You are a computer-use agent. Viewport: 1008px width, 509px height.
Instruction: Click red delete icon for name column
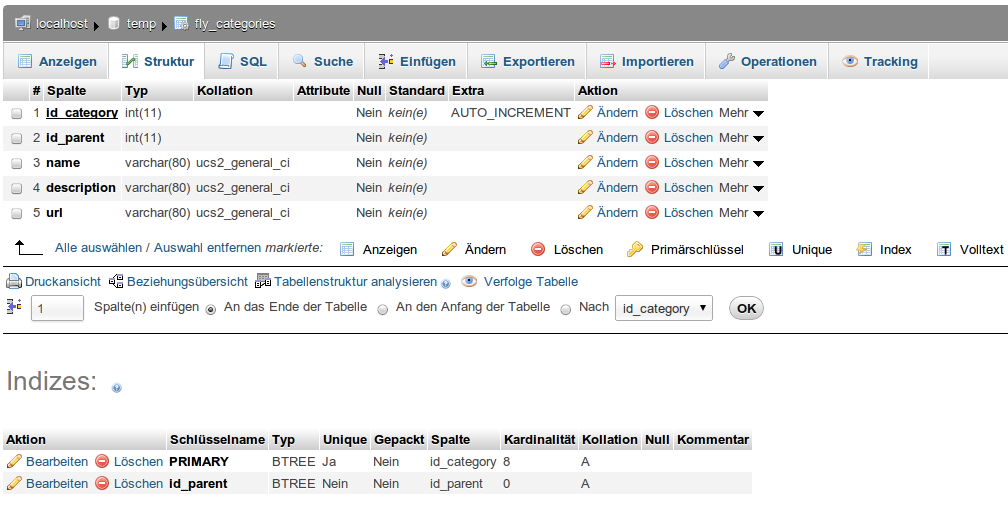point(652,163)
